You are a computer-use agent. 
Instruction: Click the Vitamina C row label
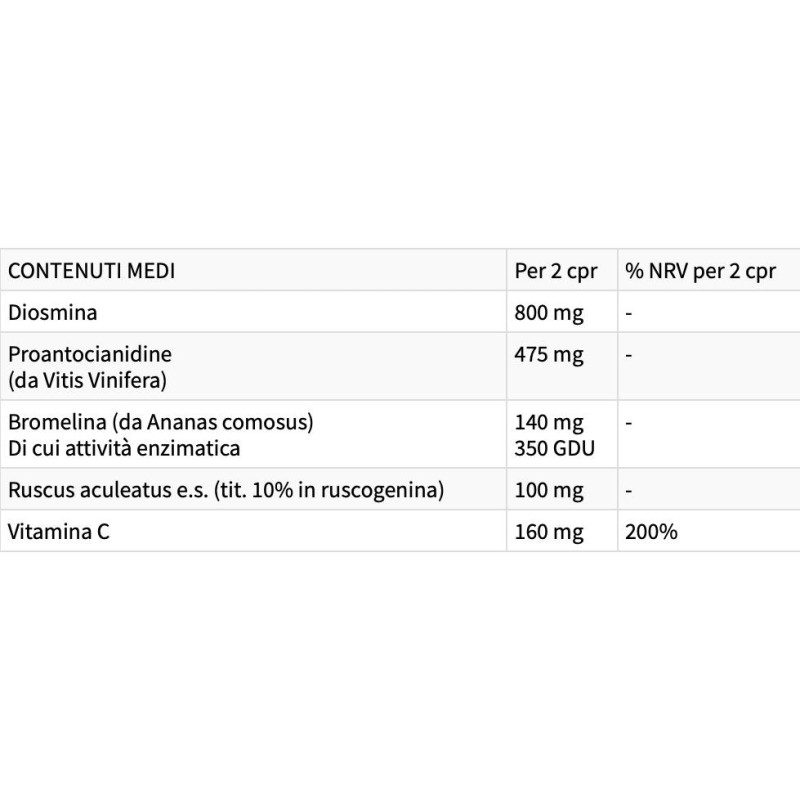pos(59,532)
